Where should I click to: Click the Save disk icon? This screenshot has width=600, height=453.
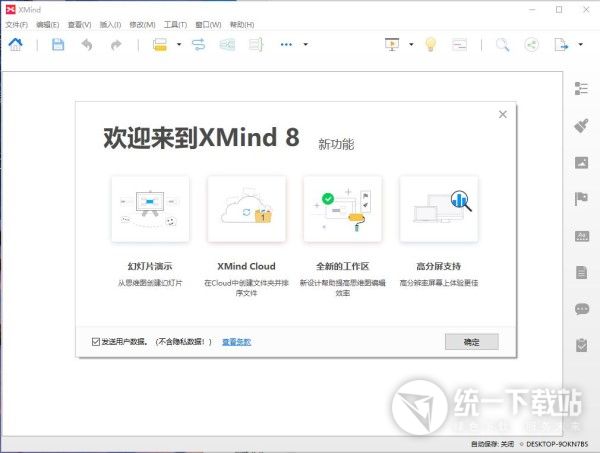pos(58,44)
